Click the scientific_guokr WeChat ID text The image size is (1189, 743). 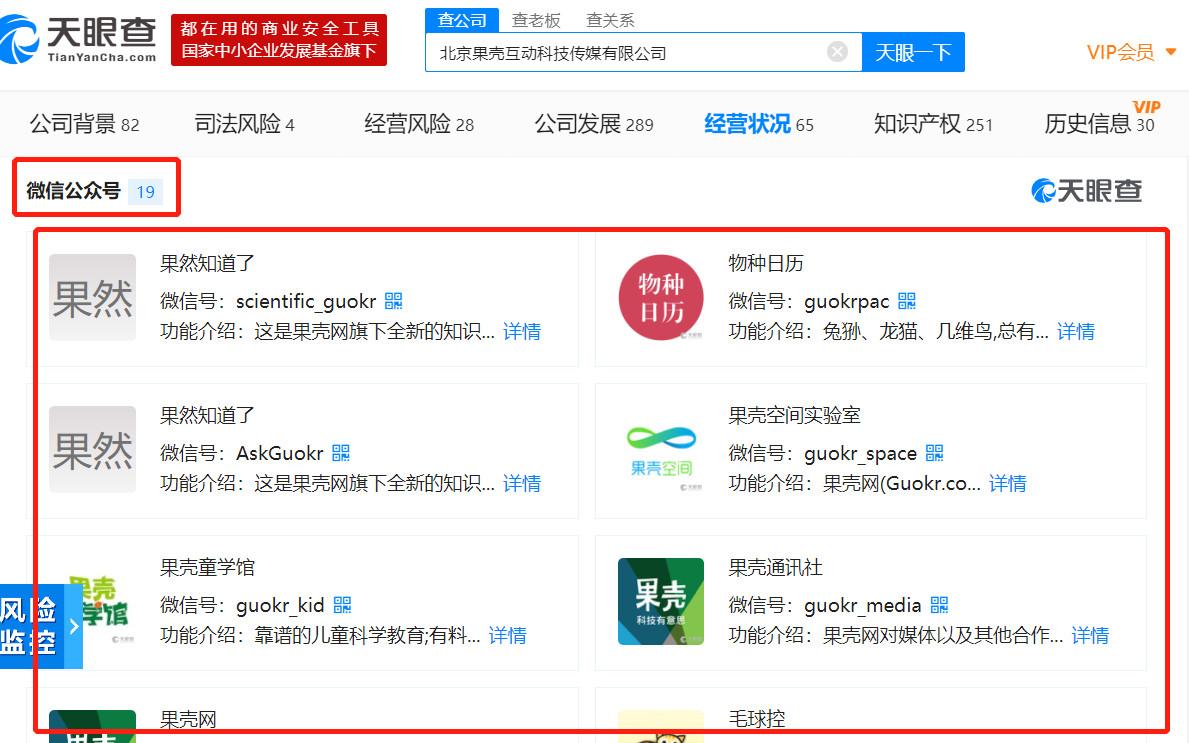tap(306, 301)
